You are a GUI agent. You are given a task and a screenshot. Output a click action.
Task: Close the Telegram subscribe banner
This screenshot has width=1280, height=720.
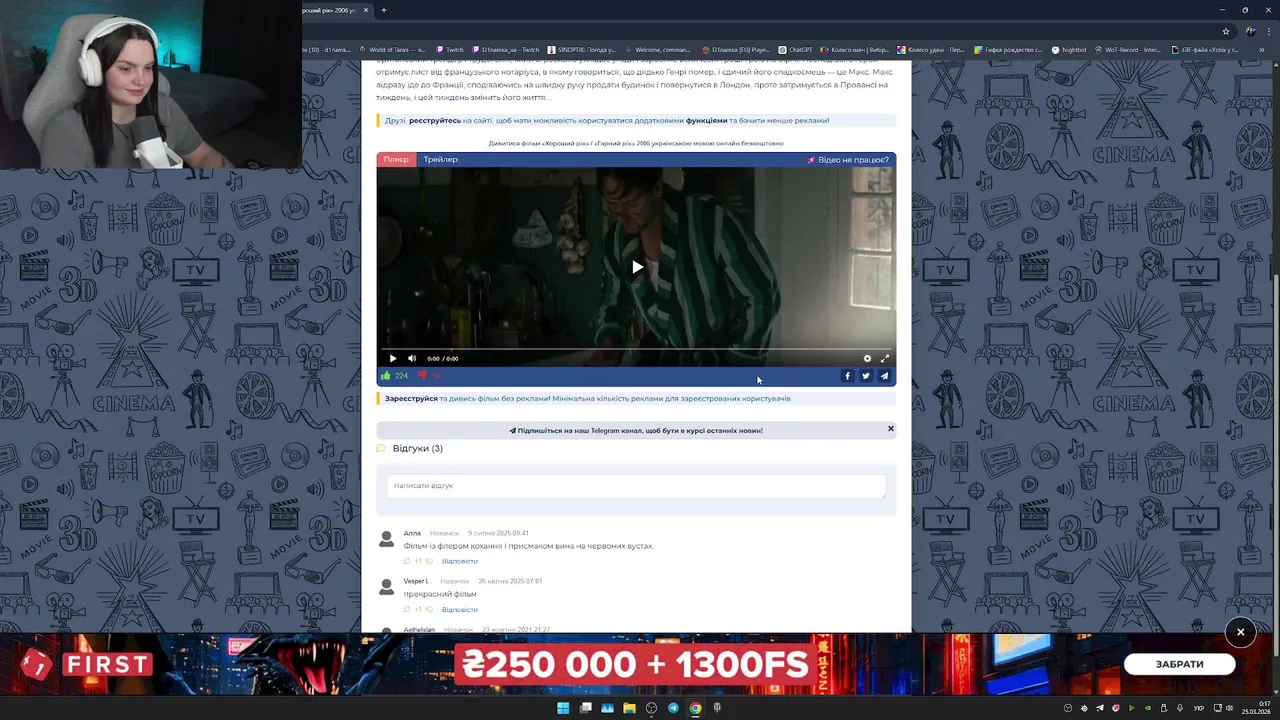coord(891,429)
